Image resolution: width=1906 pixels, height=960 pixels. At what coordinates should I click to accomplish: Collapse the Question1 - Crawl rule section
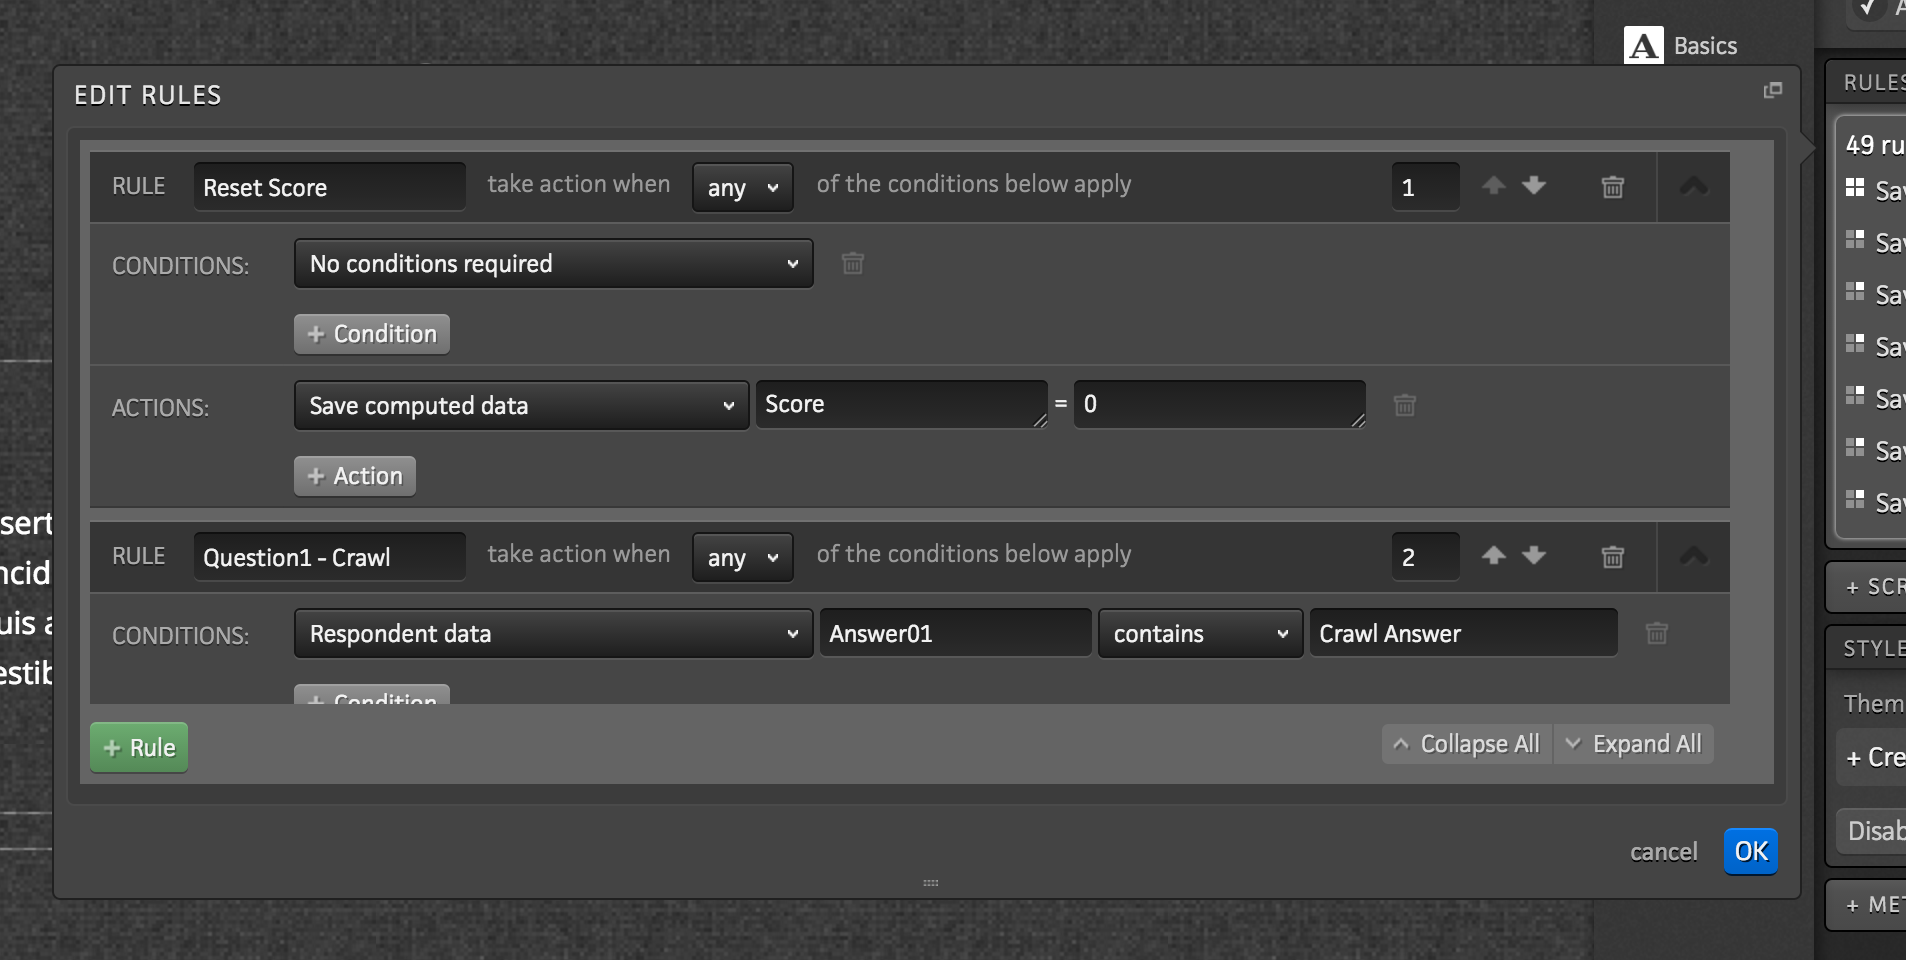point(1693,557)
